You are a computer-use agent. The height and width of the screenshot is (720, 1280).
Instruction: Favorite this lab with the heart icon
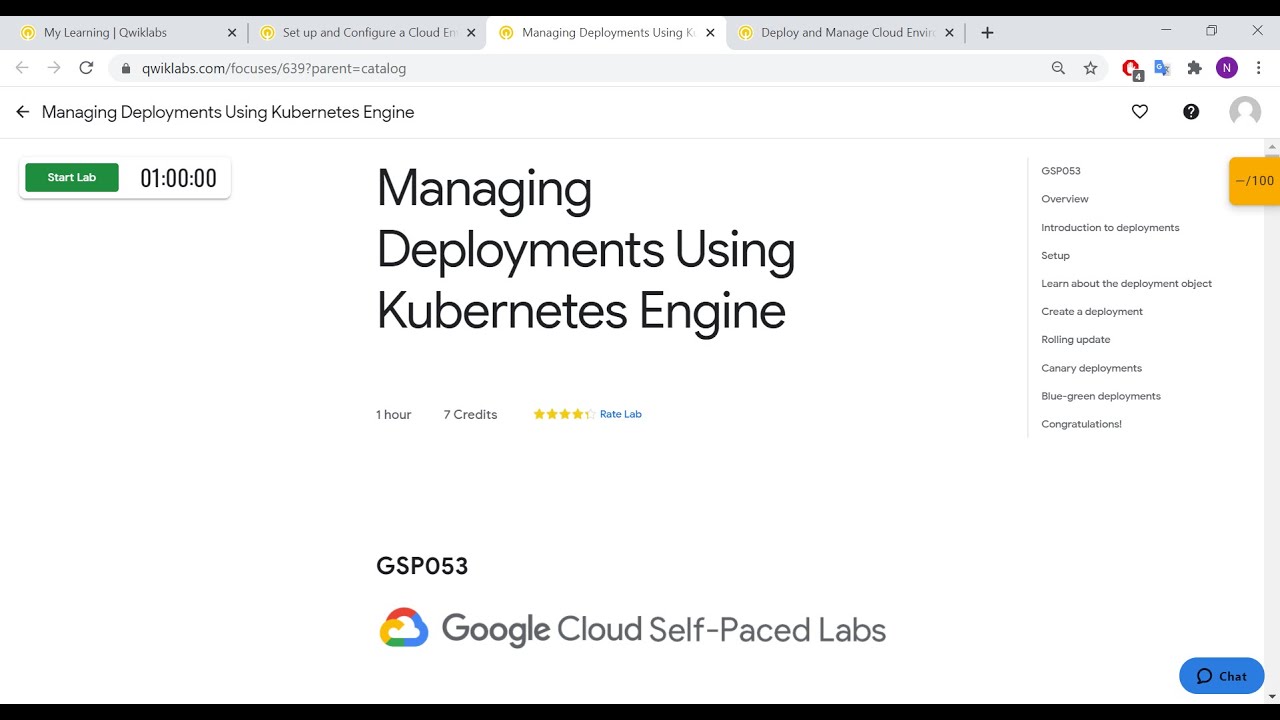1140,112
